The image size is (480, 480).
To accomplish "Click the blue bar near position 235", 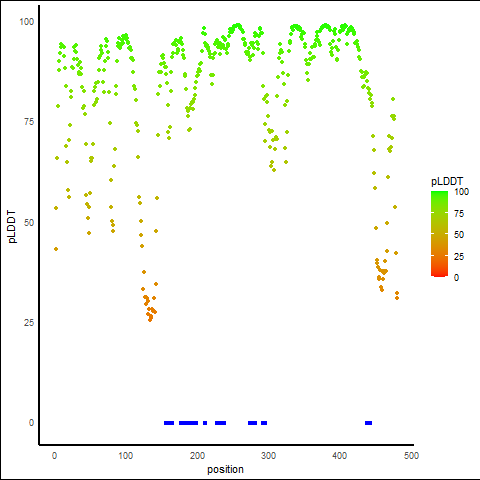I will tap(220, 423).
